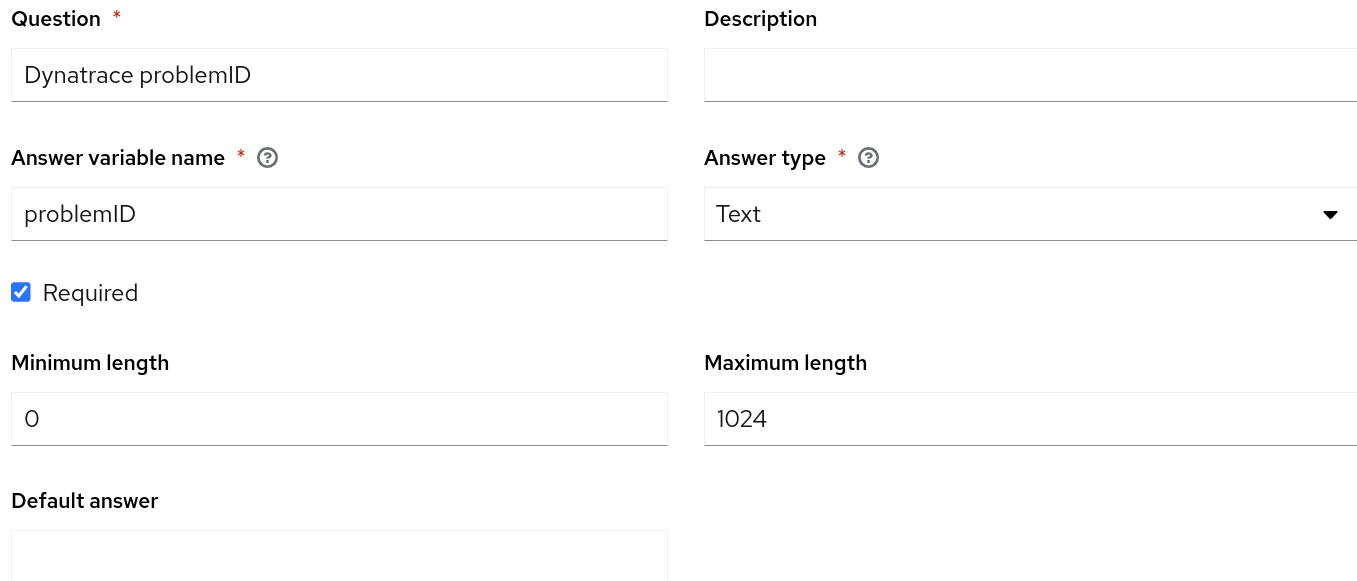Click the Description field label
The height and width of the screenshot is (581, 1357).
tap(760, 19)
